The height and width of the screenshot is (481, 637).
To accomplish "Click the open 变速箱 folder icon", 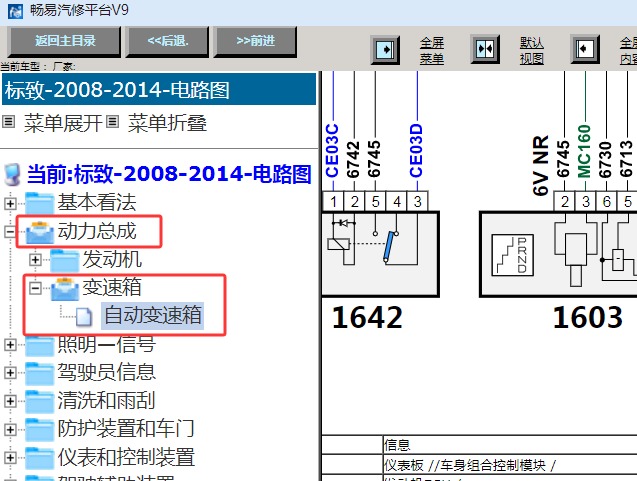I will 65,289.
